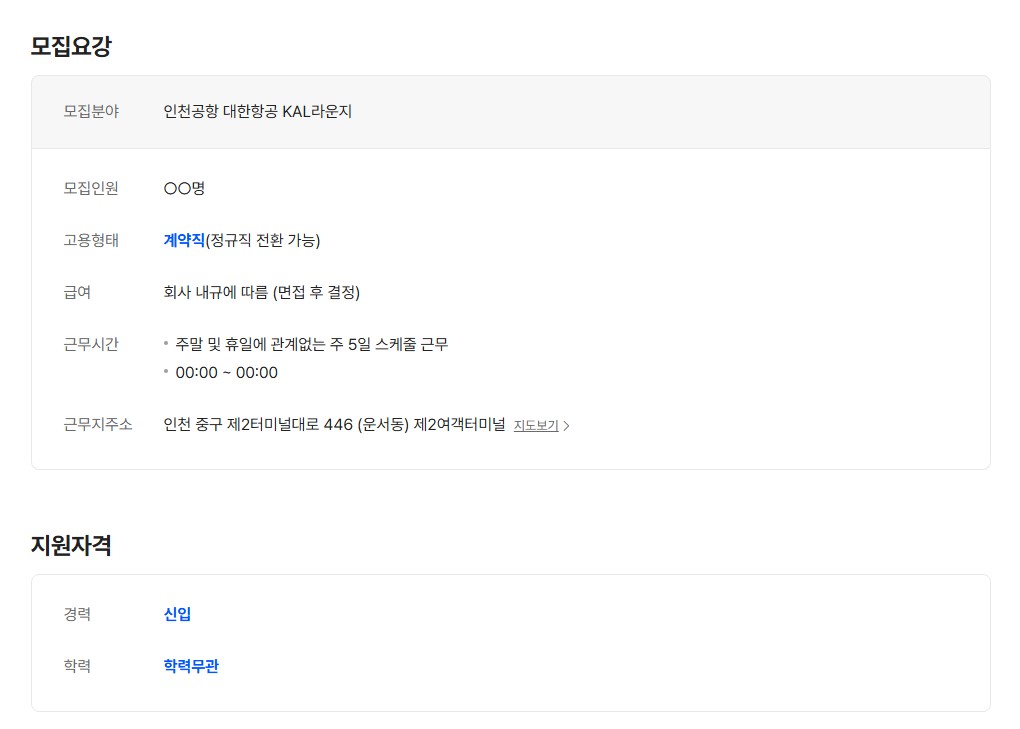Screen dimensions: 1020x729
Task: Click the (정규직 전환 가능) note
Action: tap(263, 240)
